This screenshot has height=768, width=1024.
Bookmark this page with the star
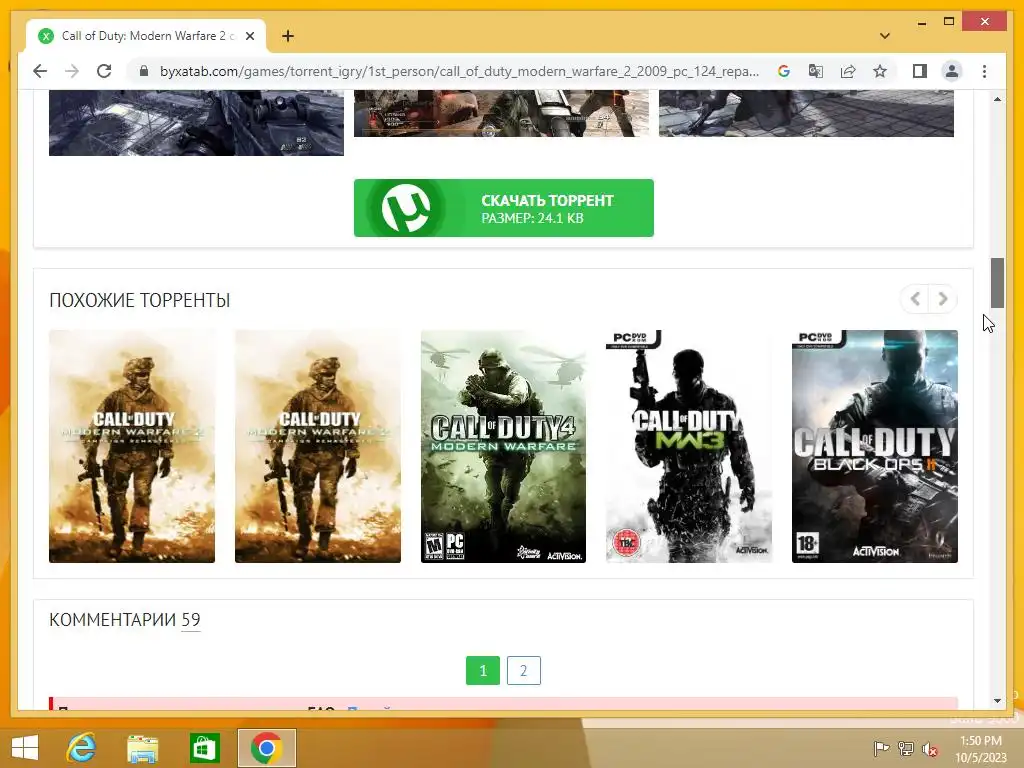[x=880, y=71]
